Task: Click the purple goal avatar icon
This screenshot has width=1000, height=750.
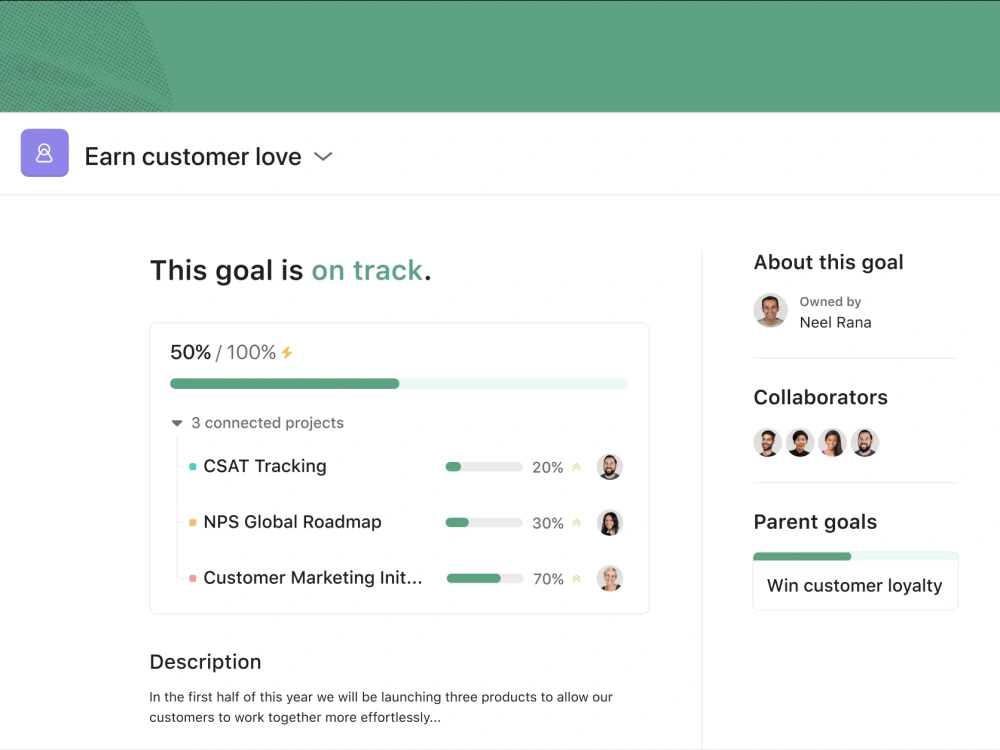Action: coord(44,153)
